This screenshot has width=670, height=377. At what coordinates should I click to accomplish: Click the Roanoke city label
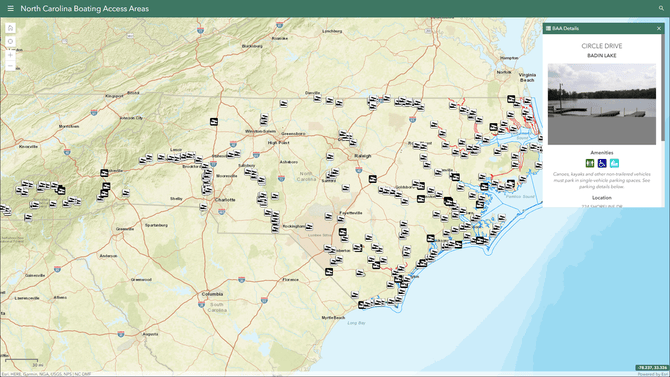[280, 38]
